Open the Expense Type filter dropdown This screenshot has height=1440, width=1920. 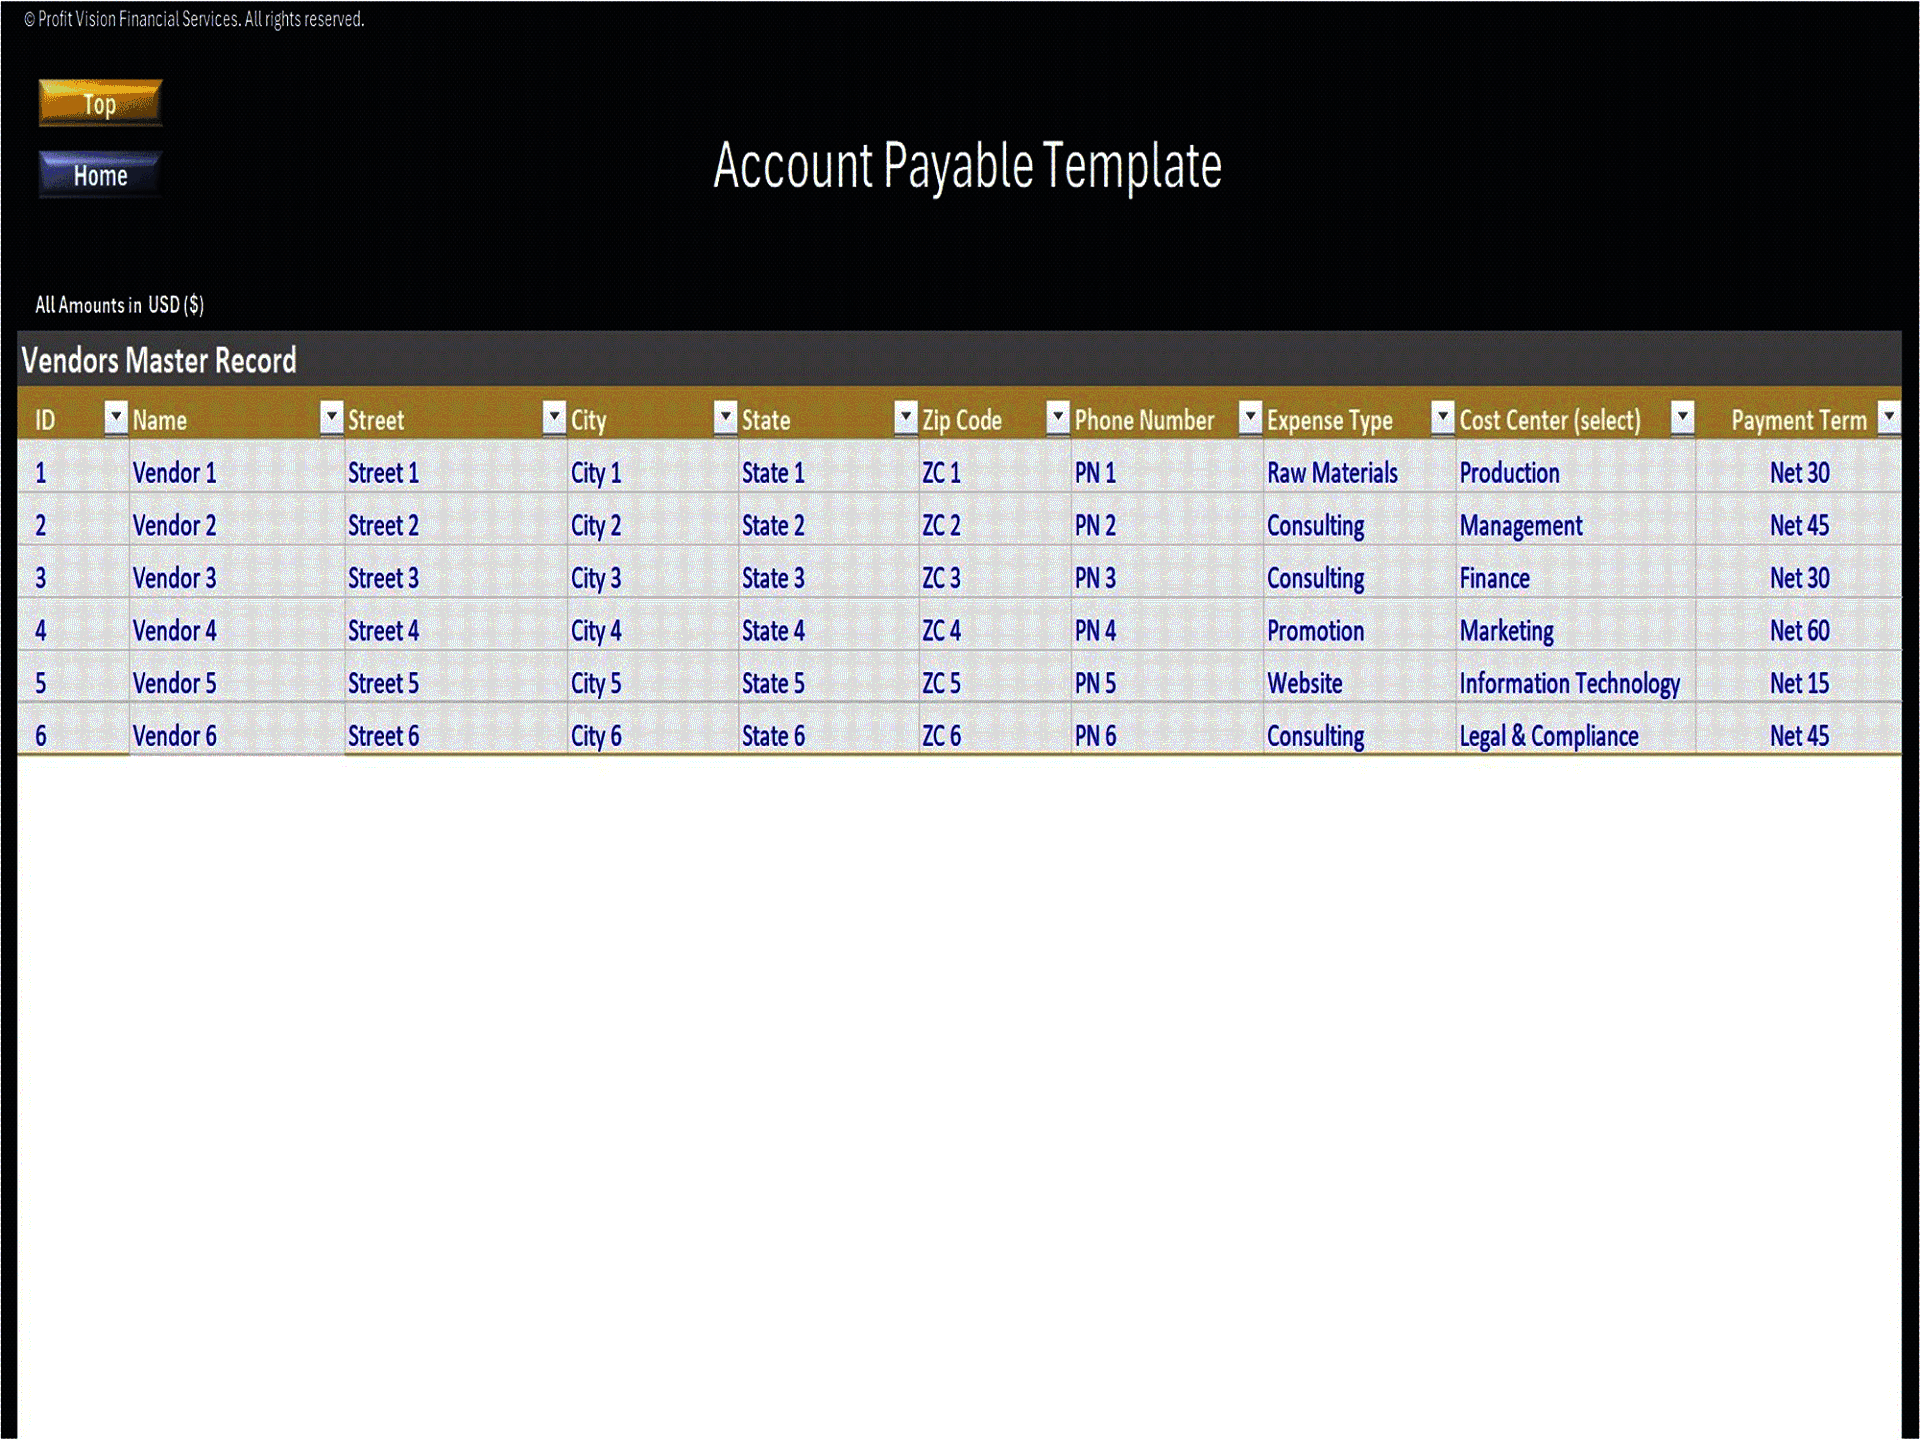click(1443, 417)
